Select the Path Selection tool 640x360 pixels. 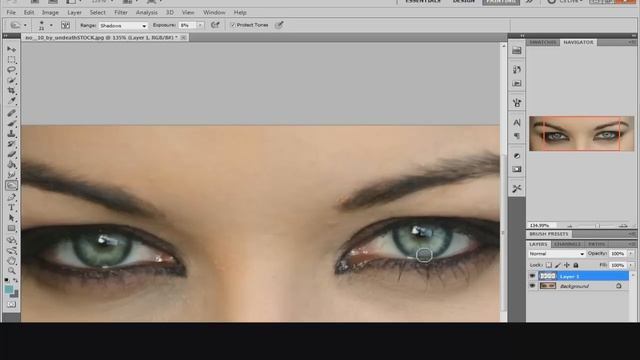[11, 218]
